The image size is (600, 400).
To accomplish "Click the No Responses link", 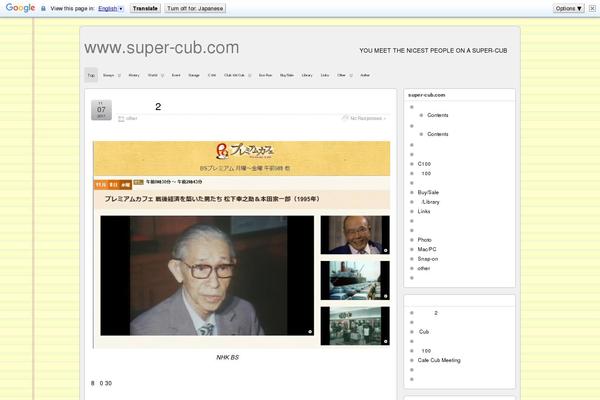I will [x=368, y=118].
